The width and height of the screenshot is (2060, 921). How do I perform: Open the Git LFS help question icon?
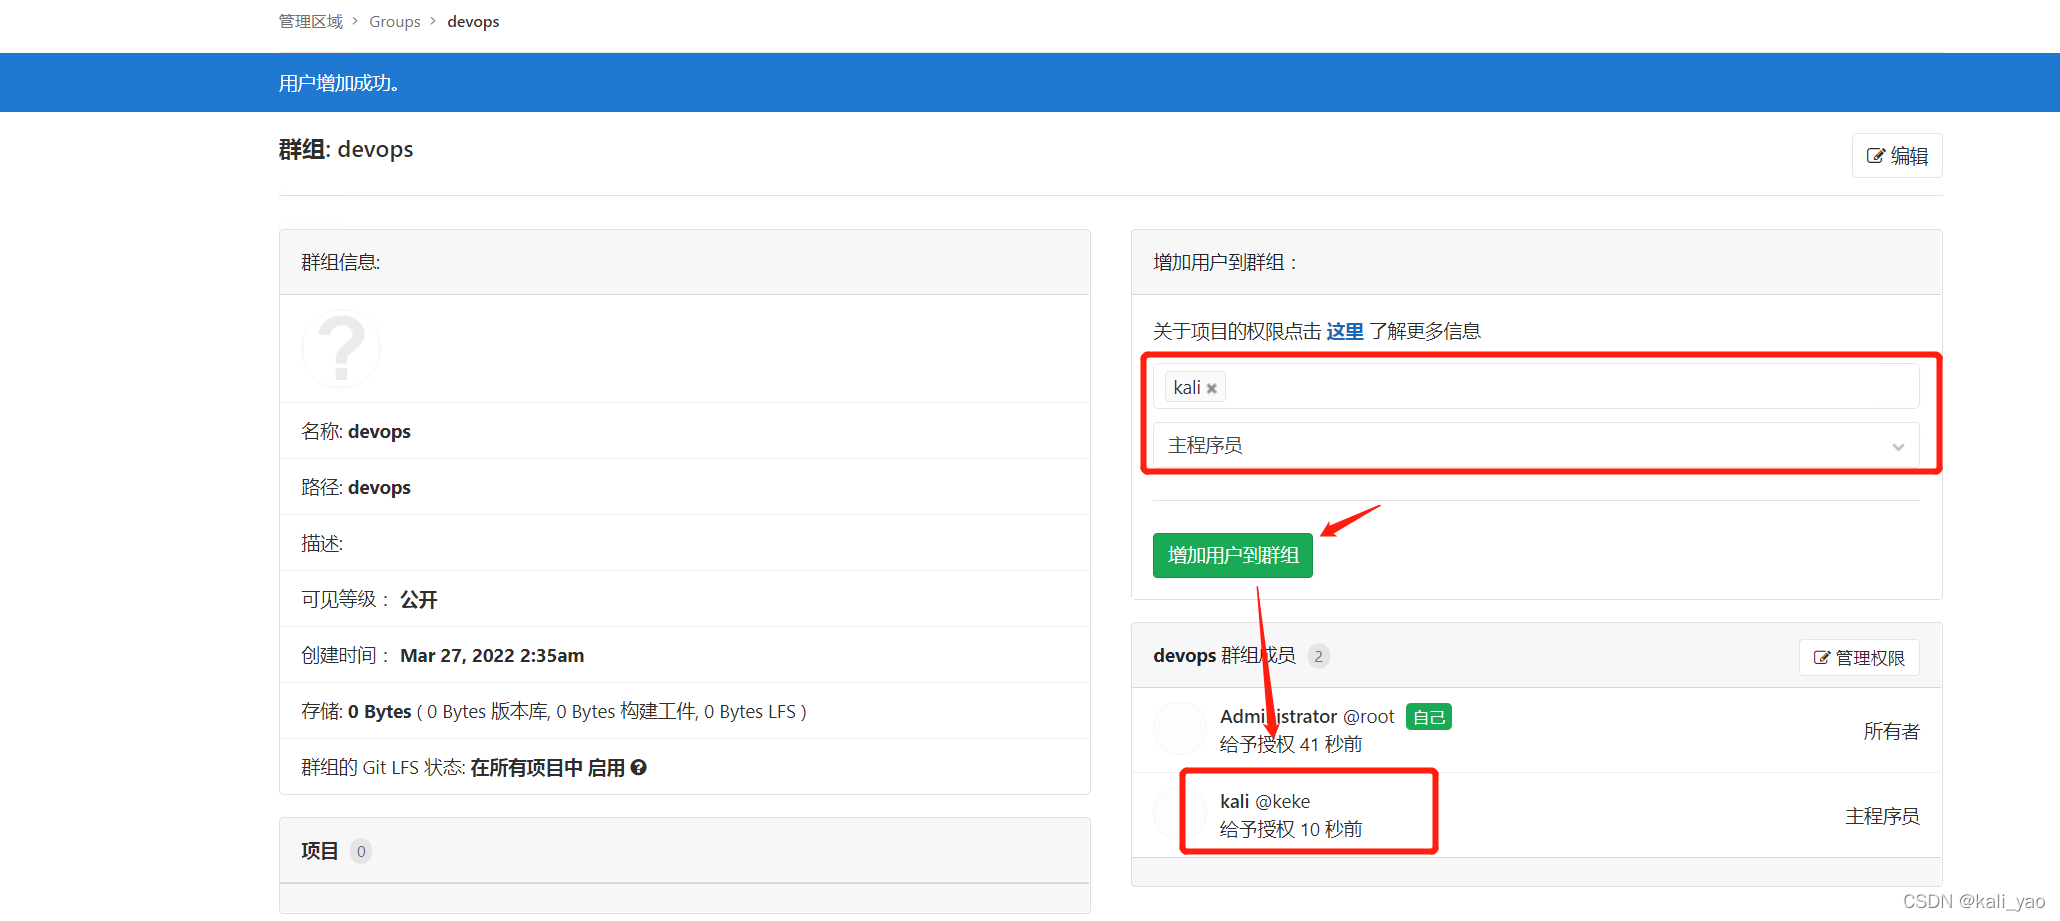coord(639,767)
